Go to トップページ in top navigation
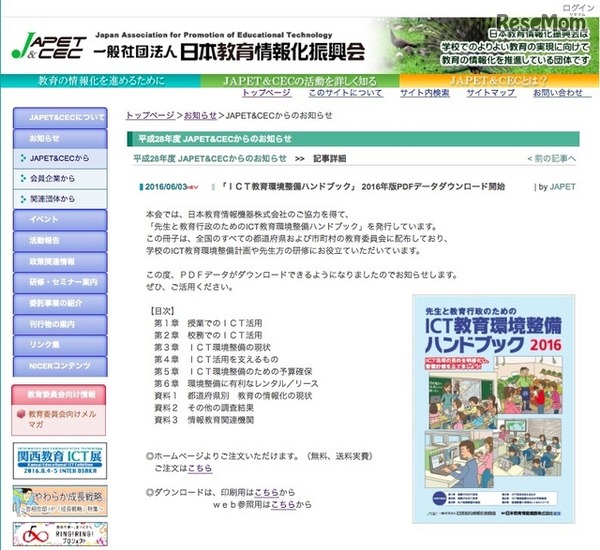 tap(266, 93)
